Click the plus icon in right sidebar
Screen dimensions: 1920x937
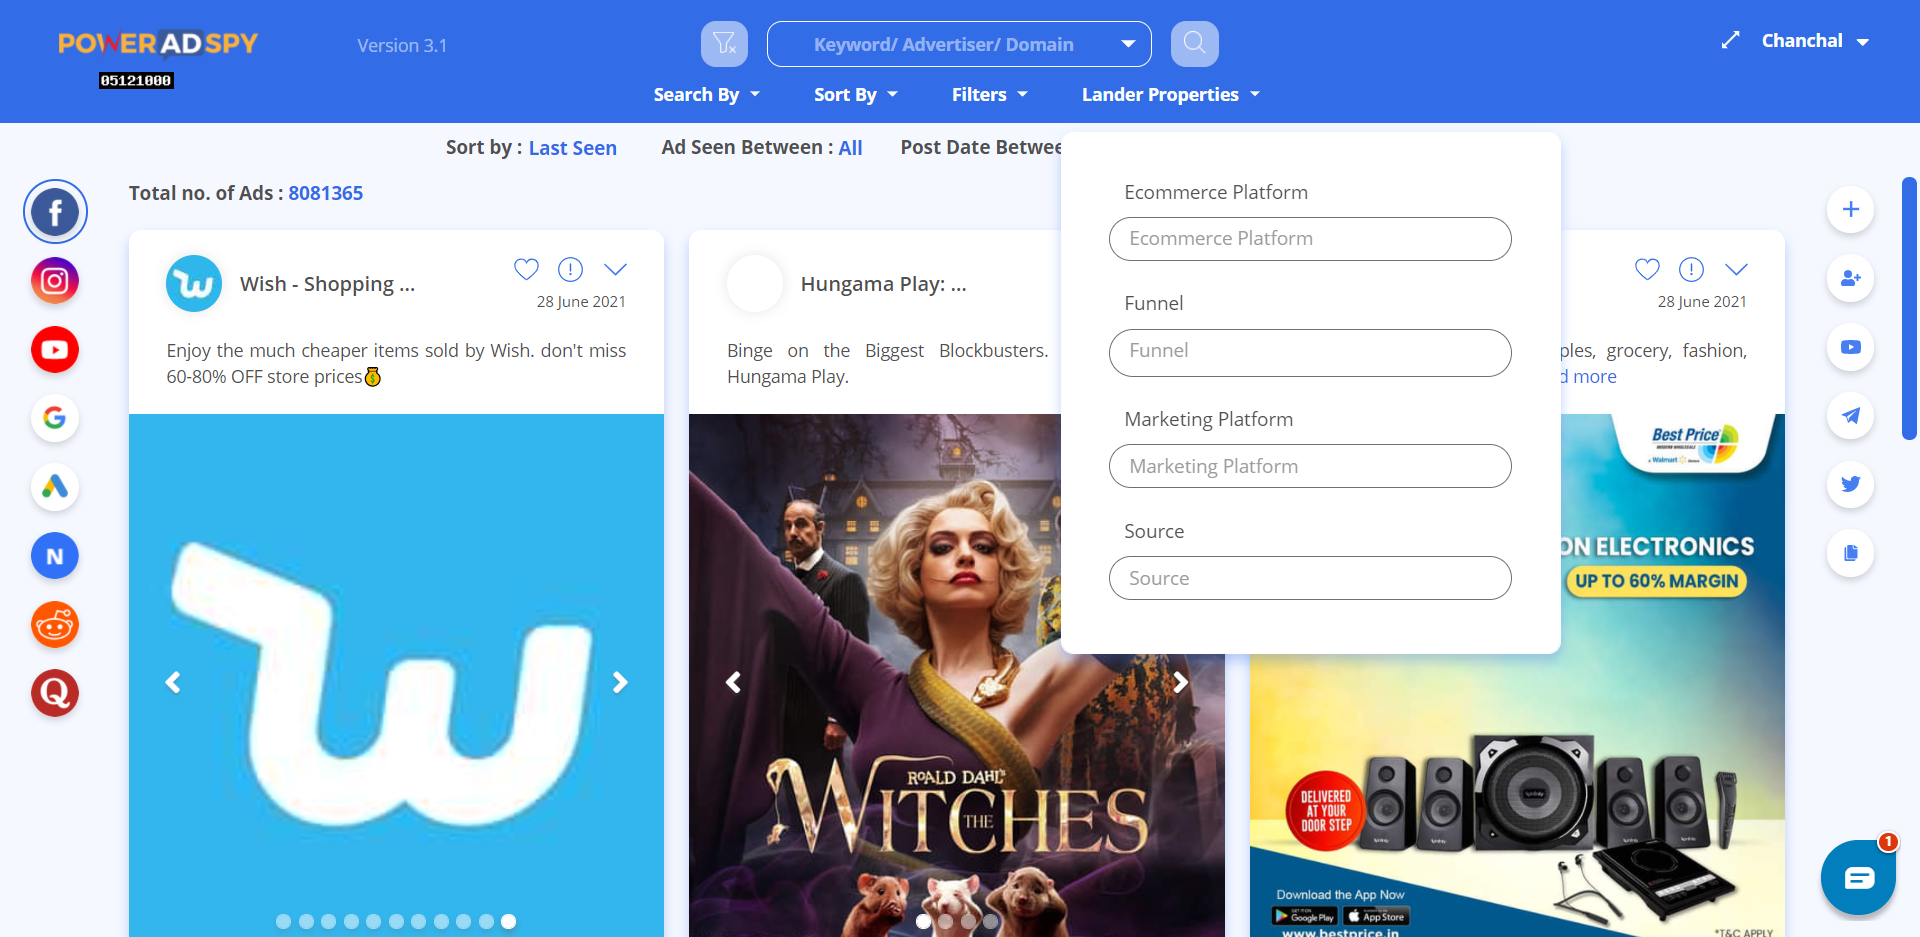[1851, 209]
